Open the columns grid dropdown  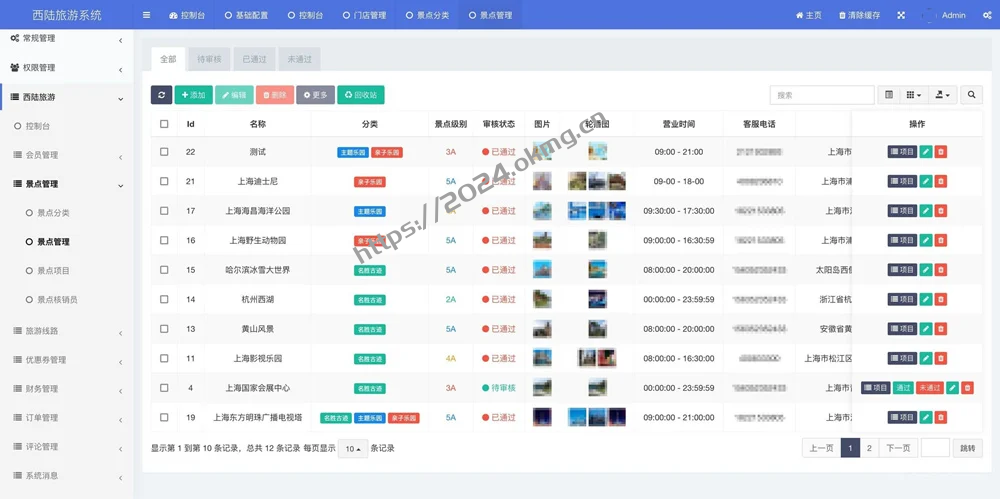point(914,95)
